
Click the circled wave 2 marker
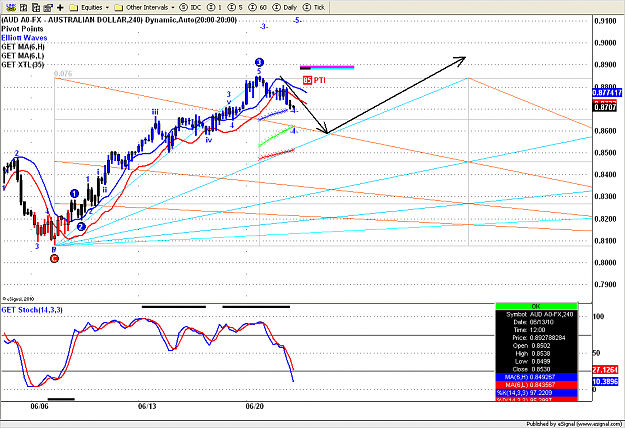(x=81, y=226)
